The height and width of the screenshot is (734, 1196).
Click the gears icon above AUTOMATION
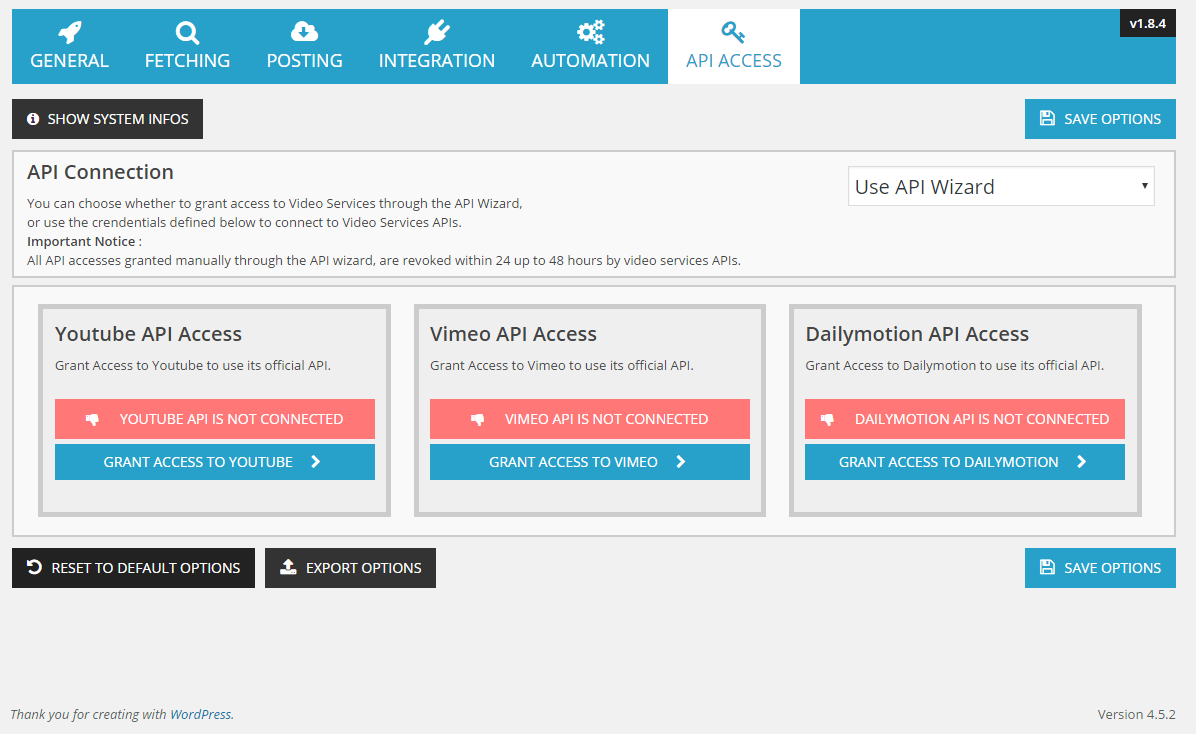pyautogui.click(x=590, y=32)
